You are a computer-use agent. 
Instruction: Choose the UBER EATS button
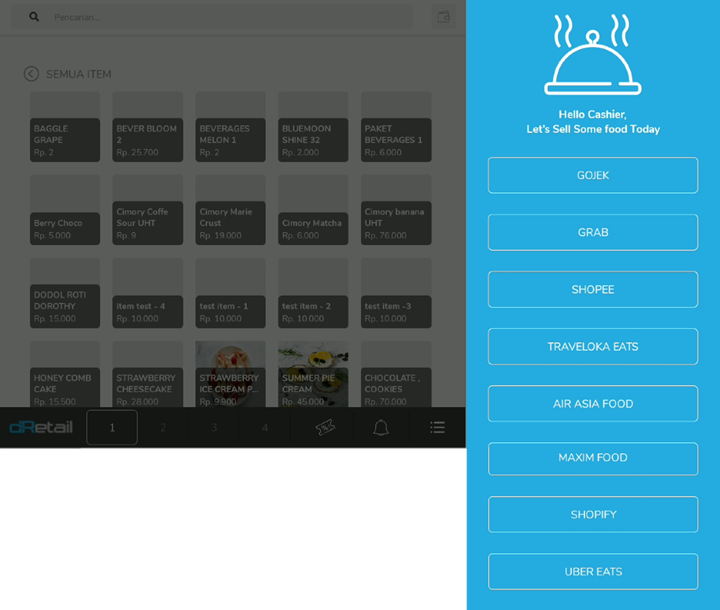593,571
